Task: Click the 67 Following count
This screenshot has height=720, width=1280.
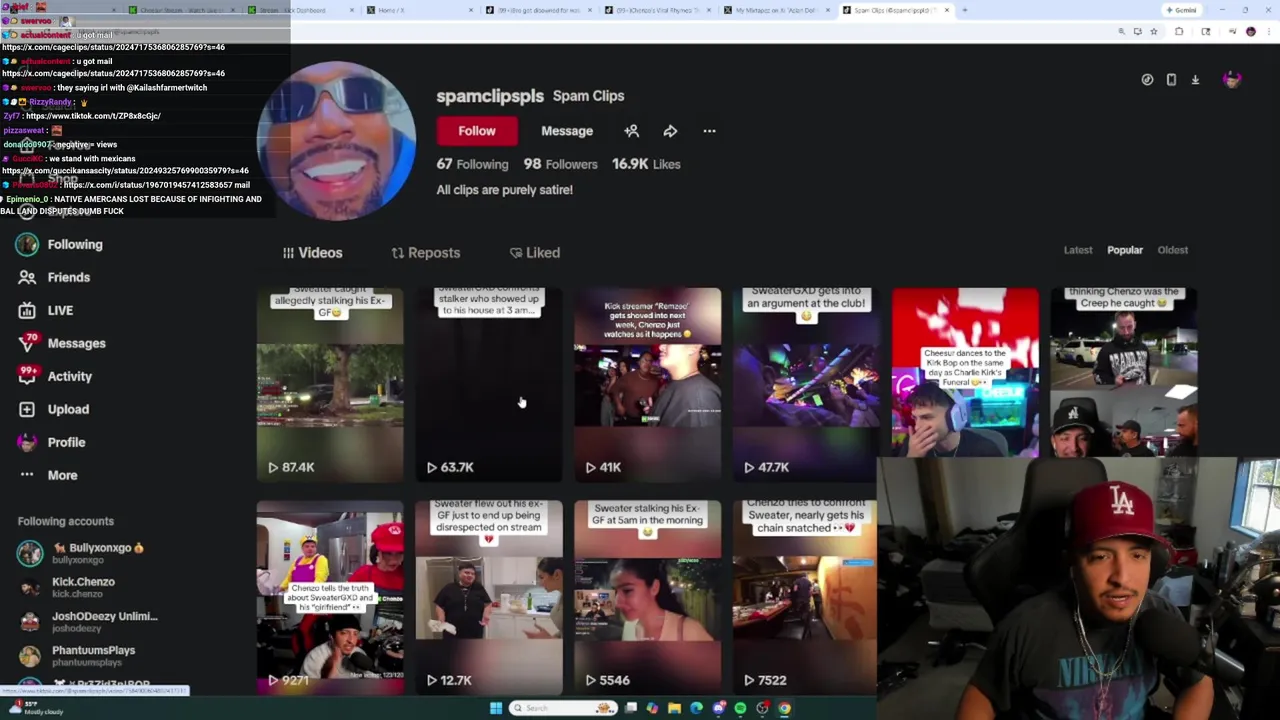Action: [x=472, y=164]
